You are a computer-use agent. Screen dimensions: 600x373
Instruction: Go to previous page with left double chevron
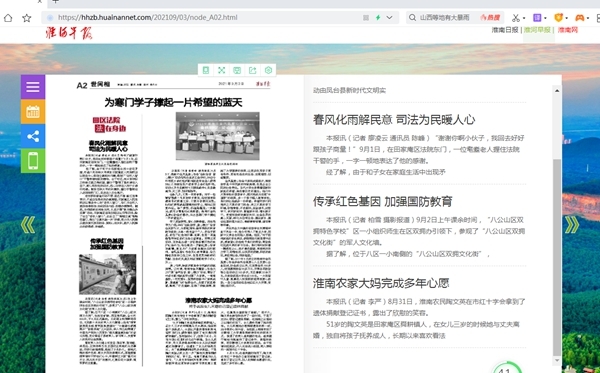click(28, 225)
